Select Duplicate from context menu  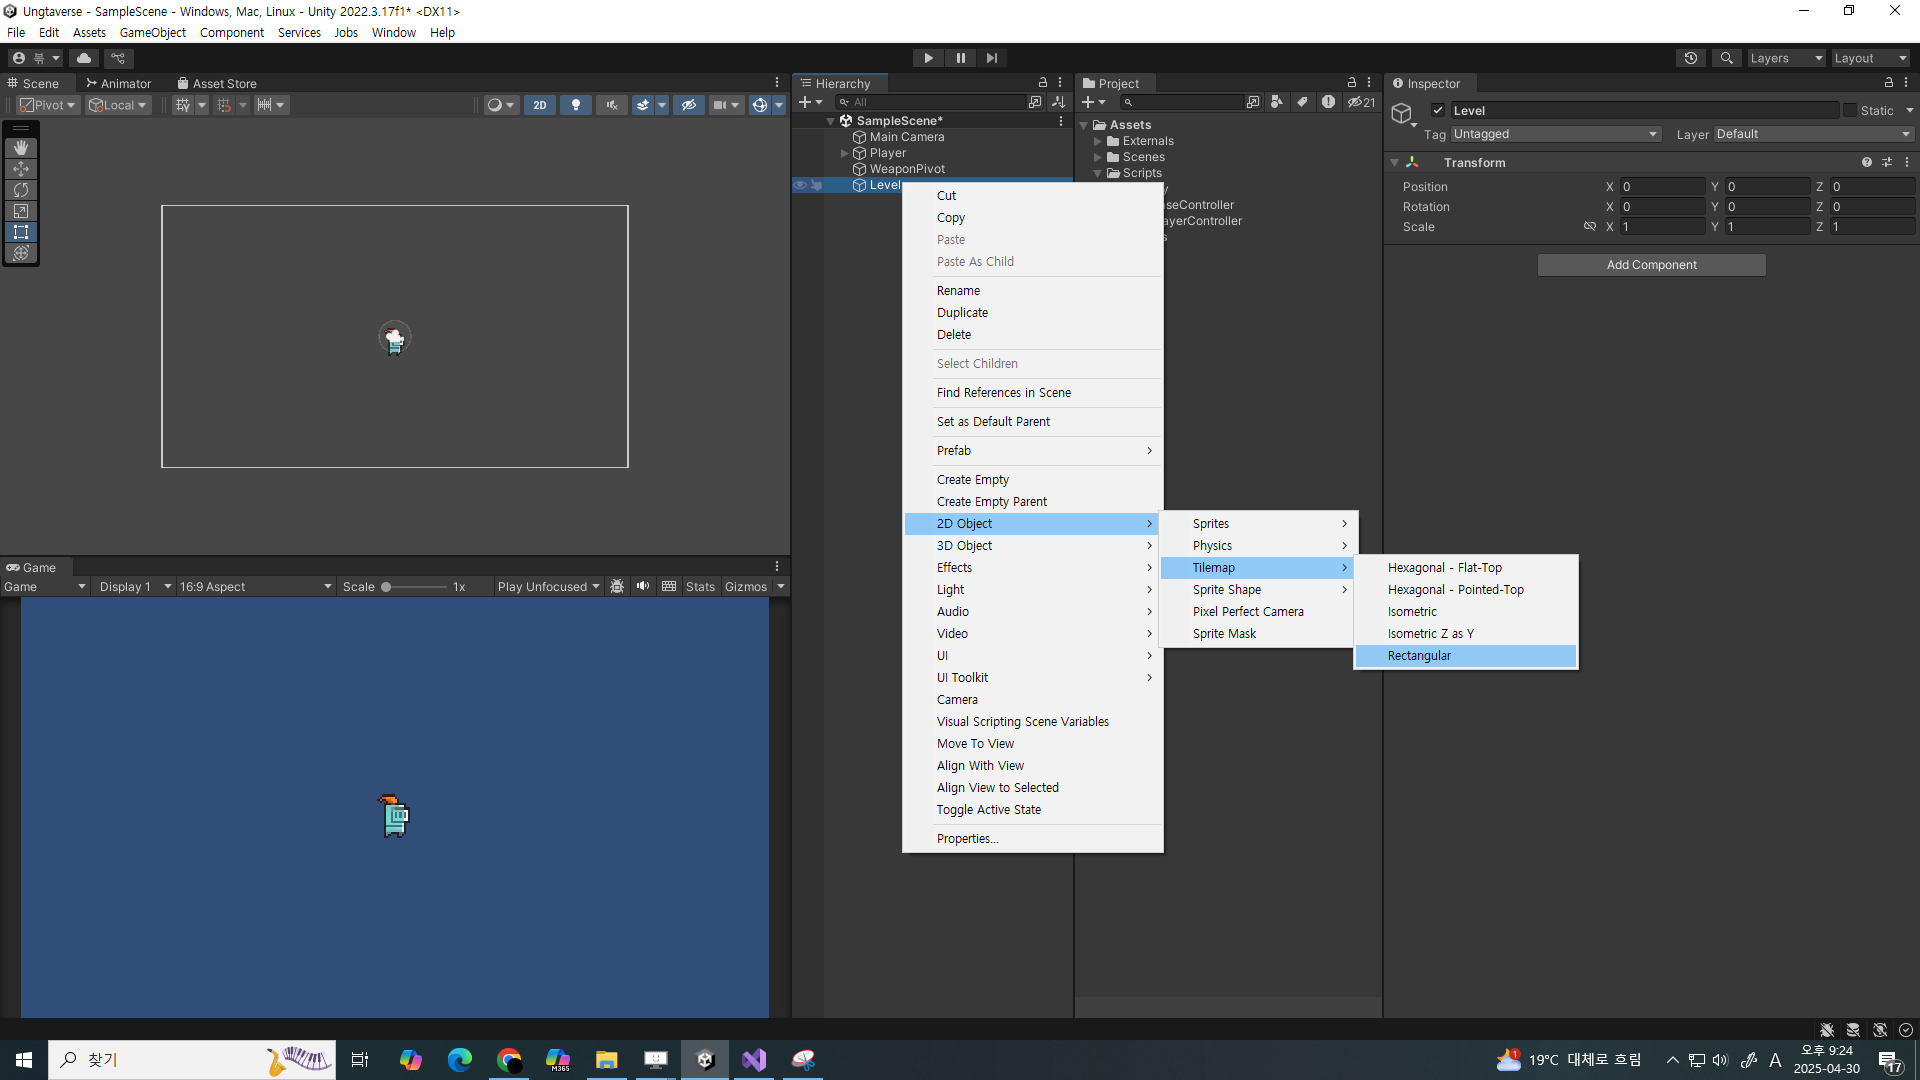[x=1032, y=313]
